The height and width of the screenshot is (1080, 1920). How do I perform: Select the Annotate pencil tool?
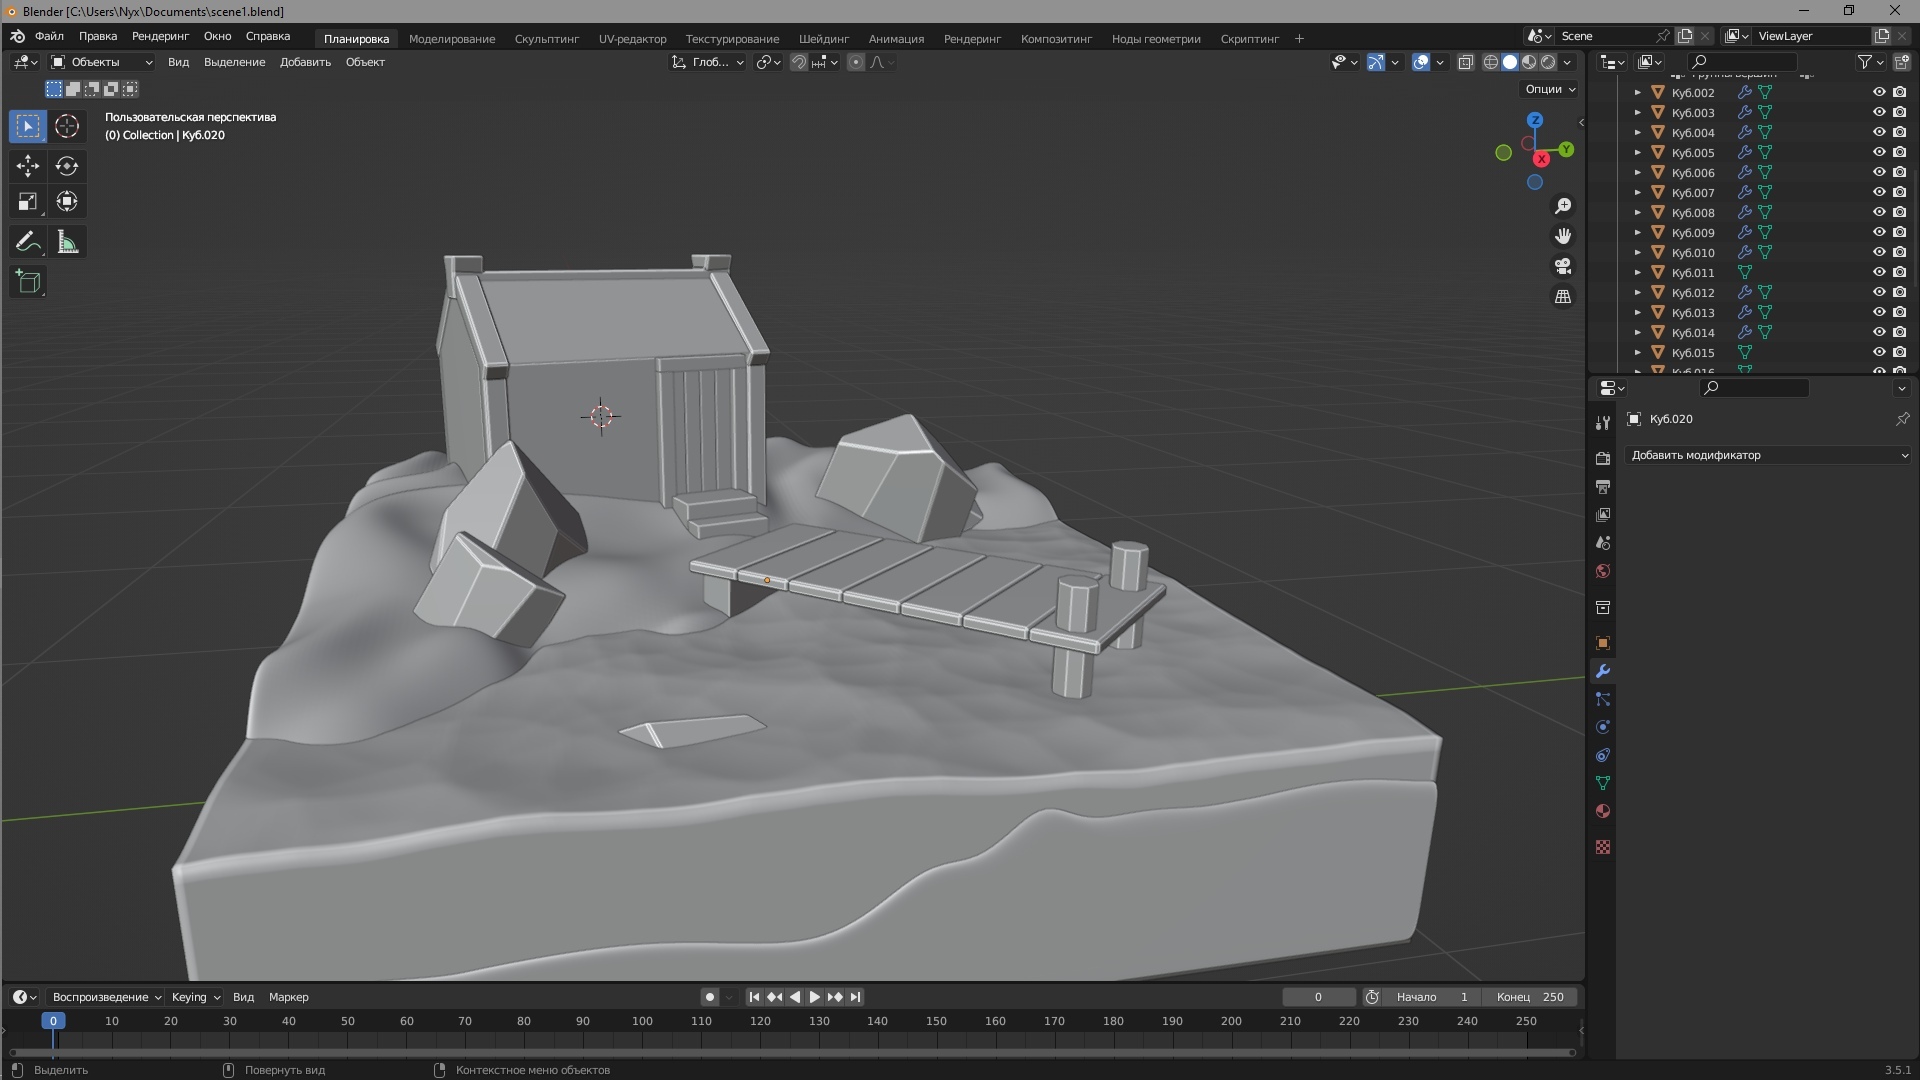tap(28, 242)
